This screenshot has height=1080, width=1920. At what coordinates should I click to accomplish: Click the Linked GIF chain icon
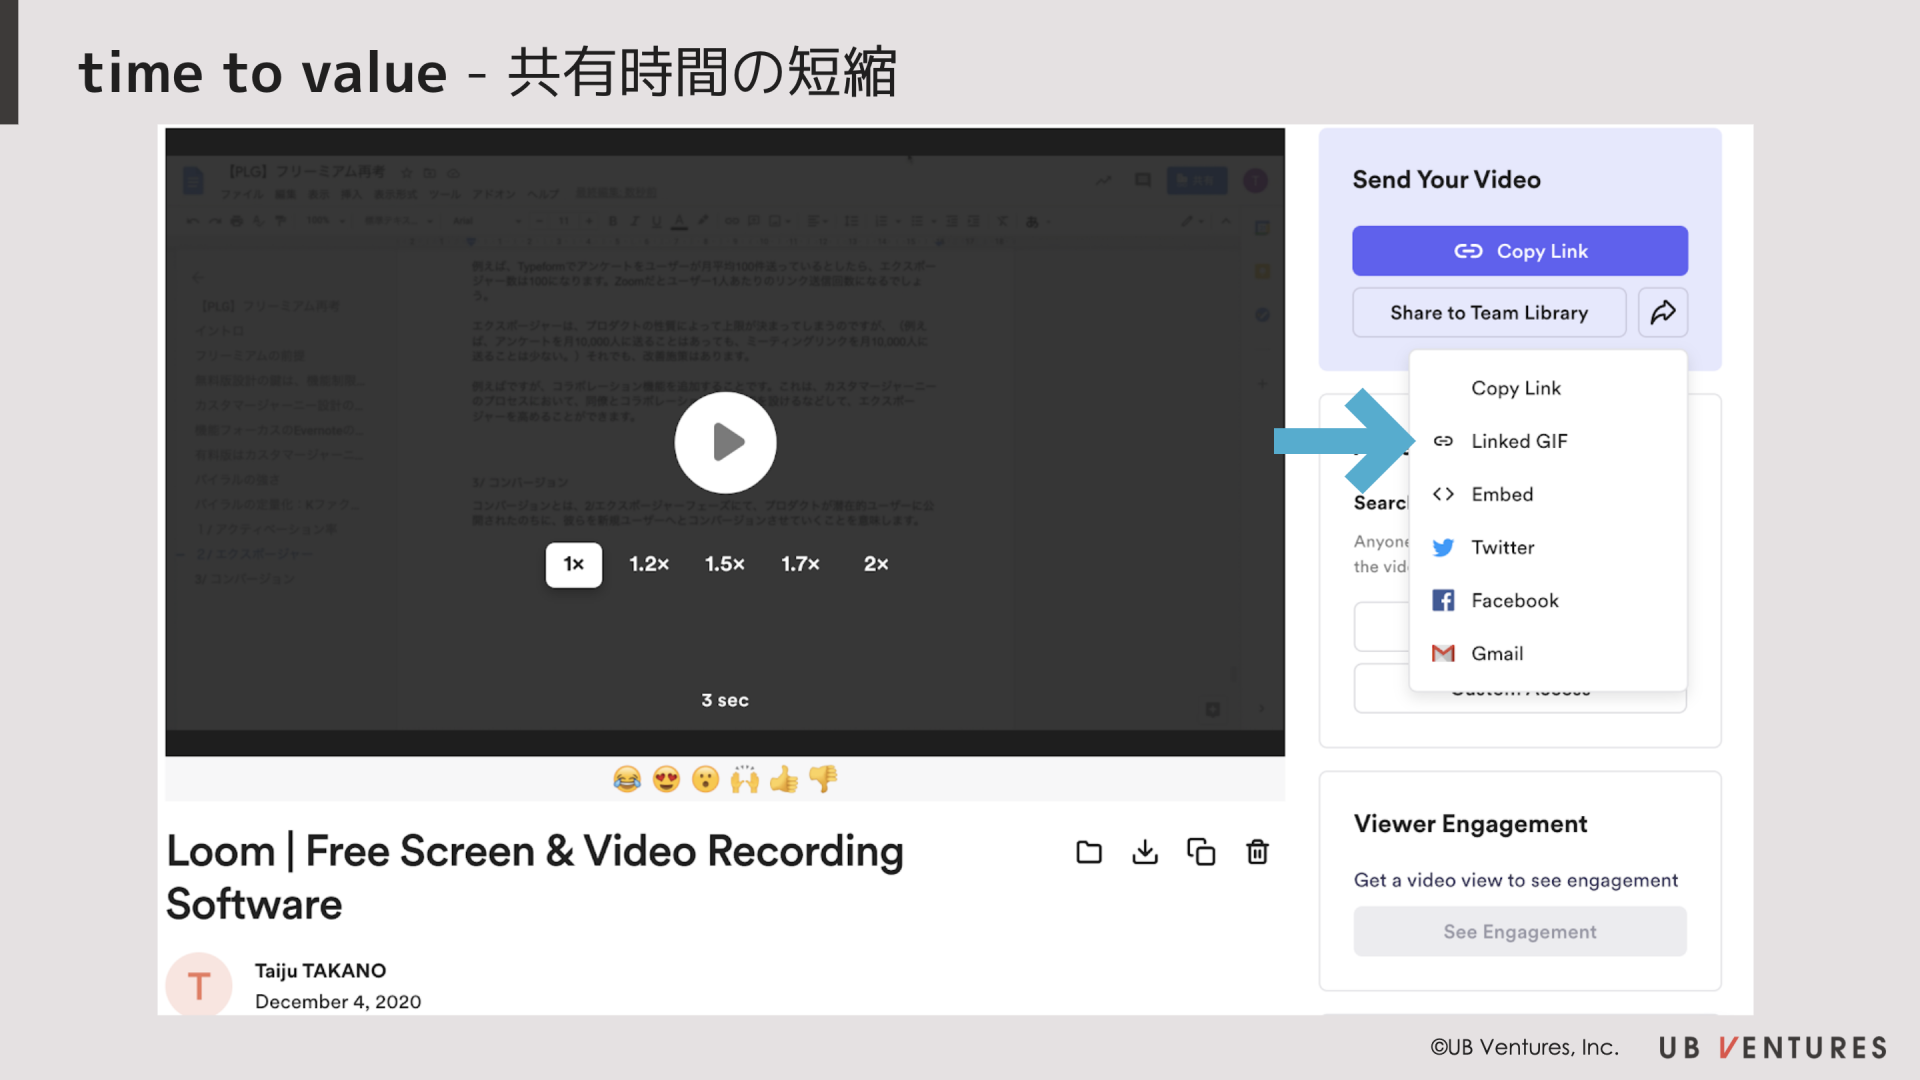pyautogui.click(x=1443, y=441)
